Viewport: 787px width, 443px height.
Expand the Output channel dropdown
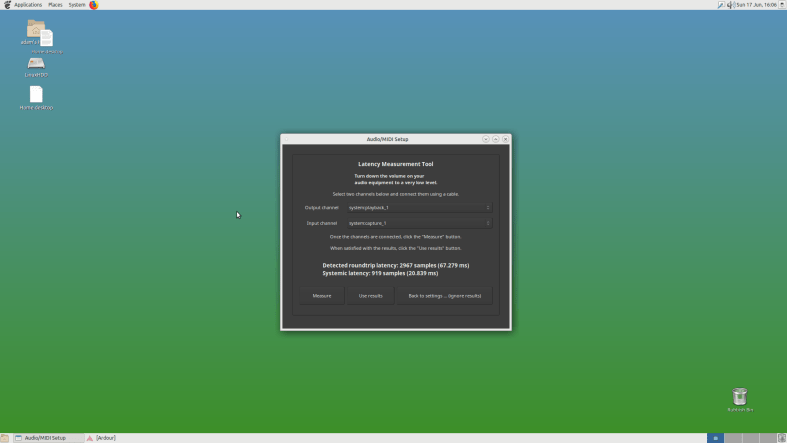point(418,207)
